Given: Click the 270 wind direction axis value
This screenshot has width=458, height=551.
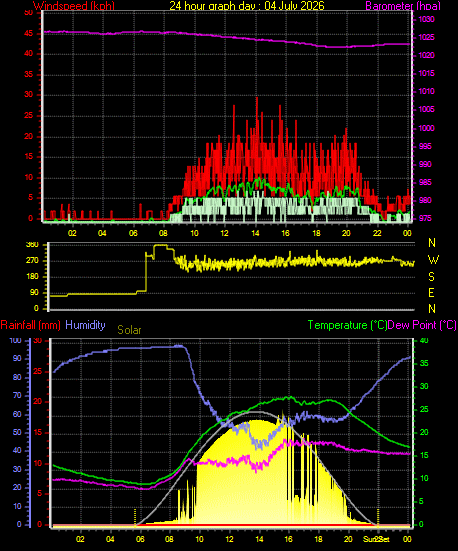Looking at the screenshot, I should (32, 261).
